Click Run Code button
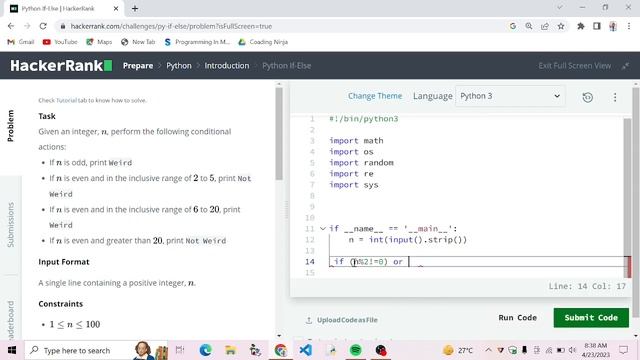Viewport: 640px width, 360px height. (x=518, y=318)
